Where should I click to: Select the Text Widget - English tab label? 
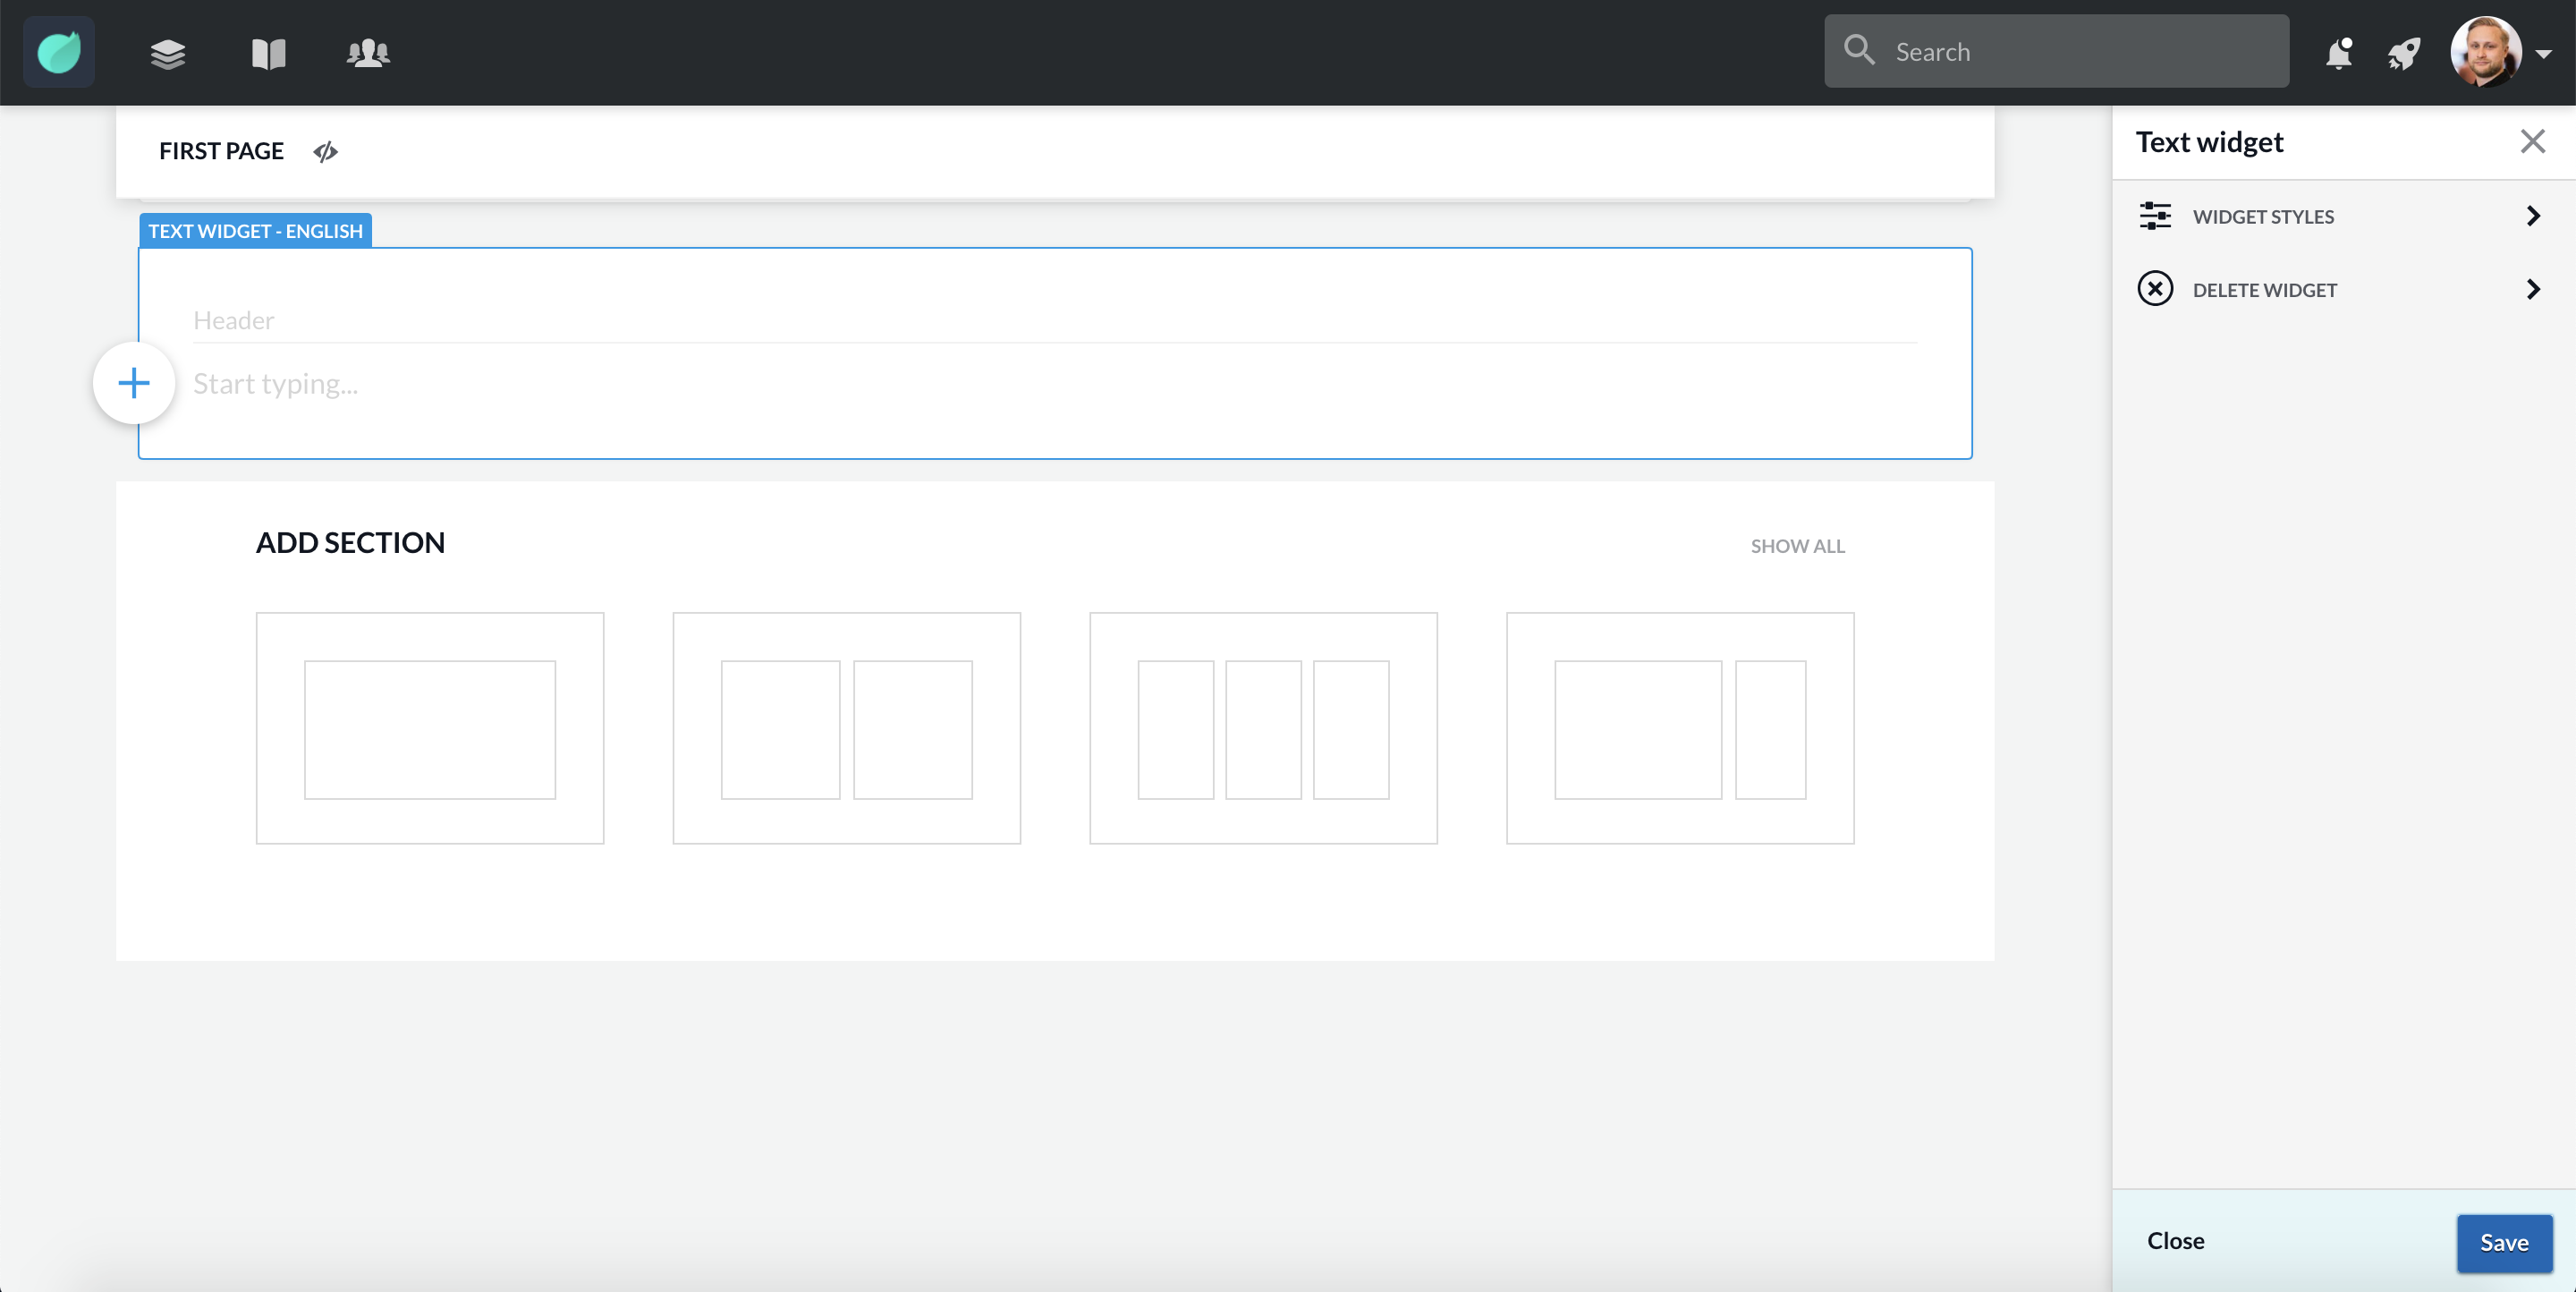[255, 231]
